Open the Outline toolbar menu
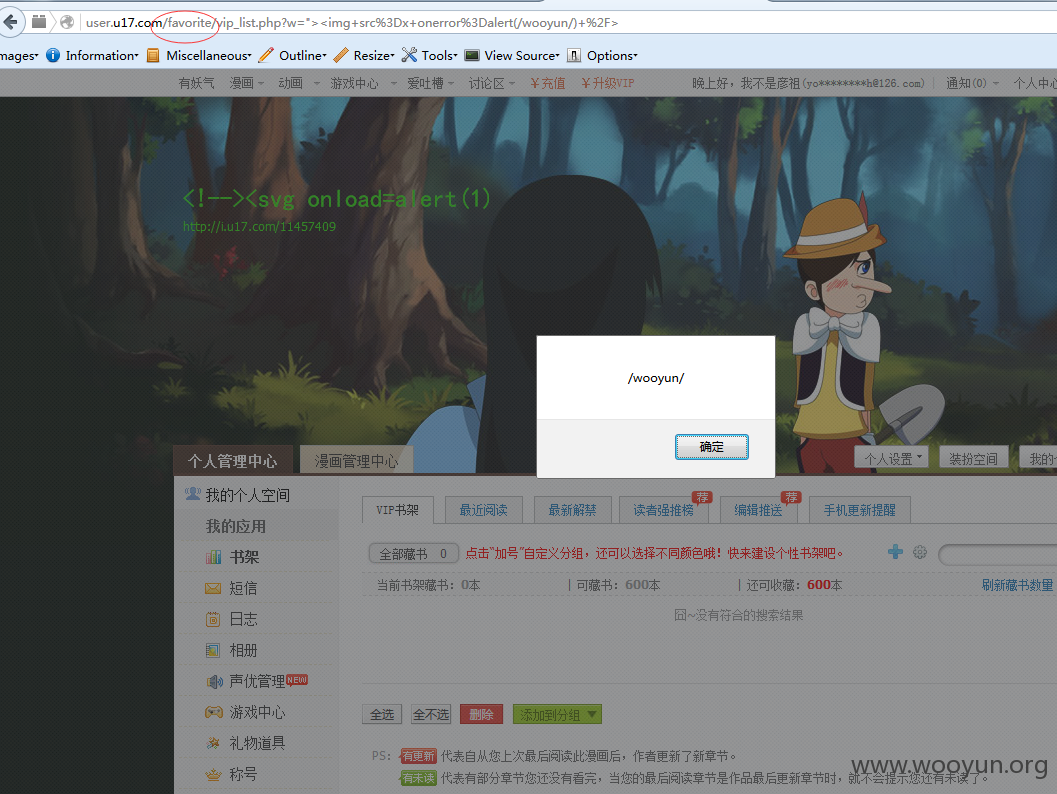Image resolution: width=1057 pixels, height=794 pixels. click(x=293, y=55)
